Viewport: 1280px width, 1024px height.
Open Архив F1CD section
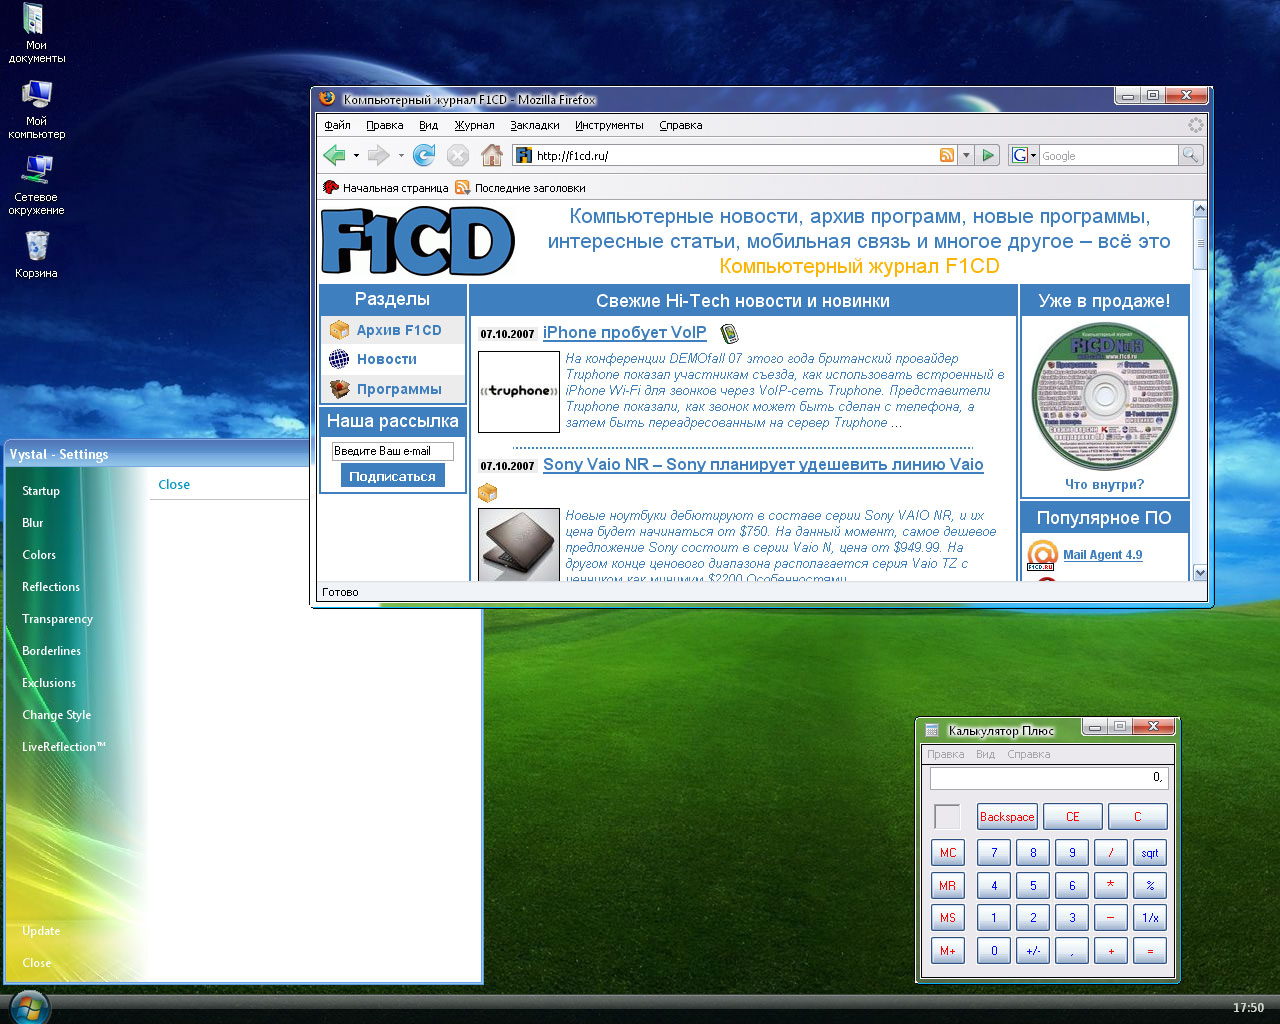[399, 330]
